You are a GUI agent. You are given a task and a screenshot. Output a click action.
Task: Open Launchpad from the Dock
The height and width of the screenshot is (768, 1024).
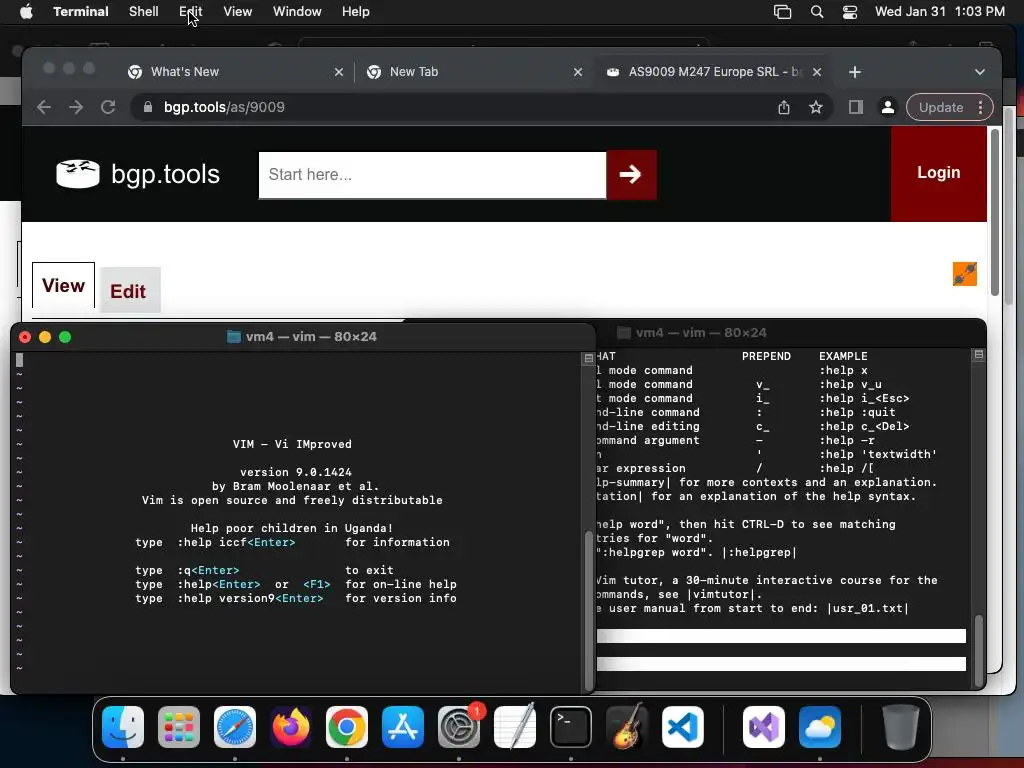click(179, 727)
